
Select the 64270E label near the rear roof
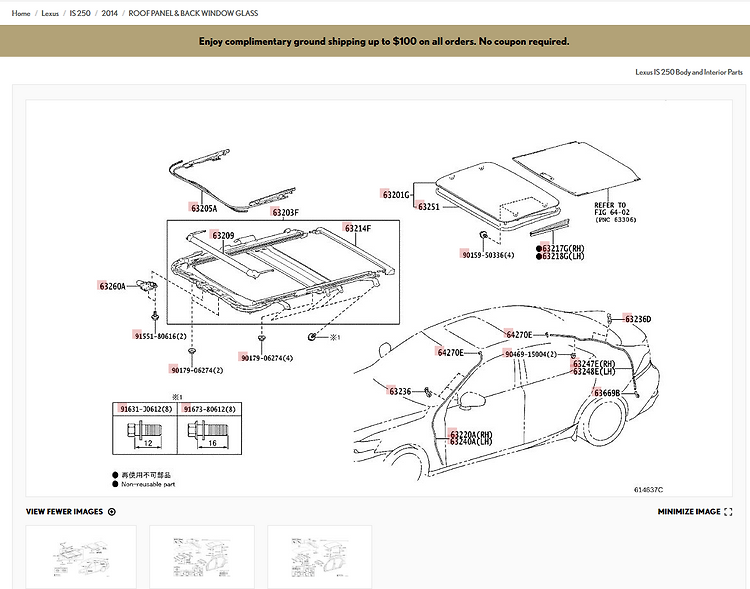pos(518,334)
